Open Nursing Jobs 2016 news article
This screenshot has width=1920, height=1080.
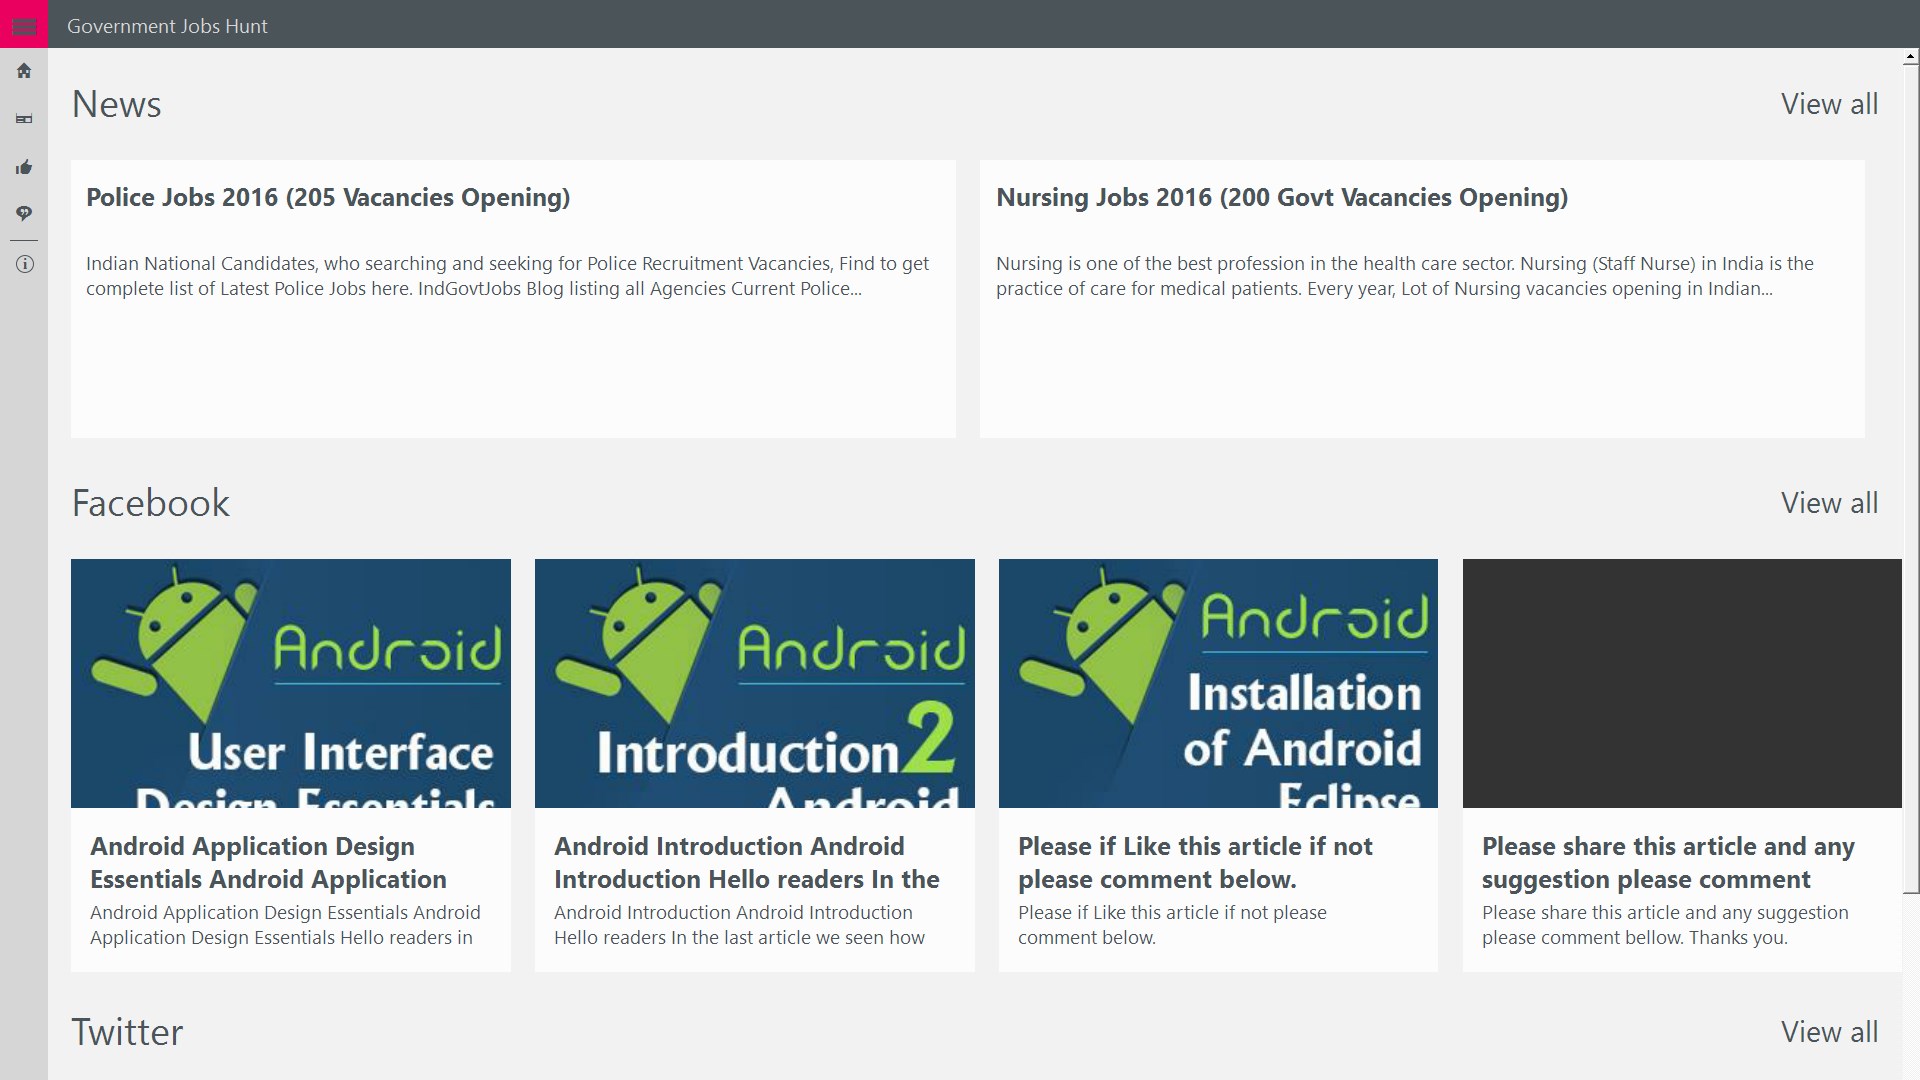click(x=1281, y=198)
